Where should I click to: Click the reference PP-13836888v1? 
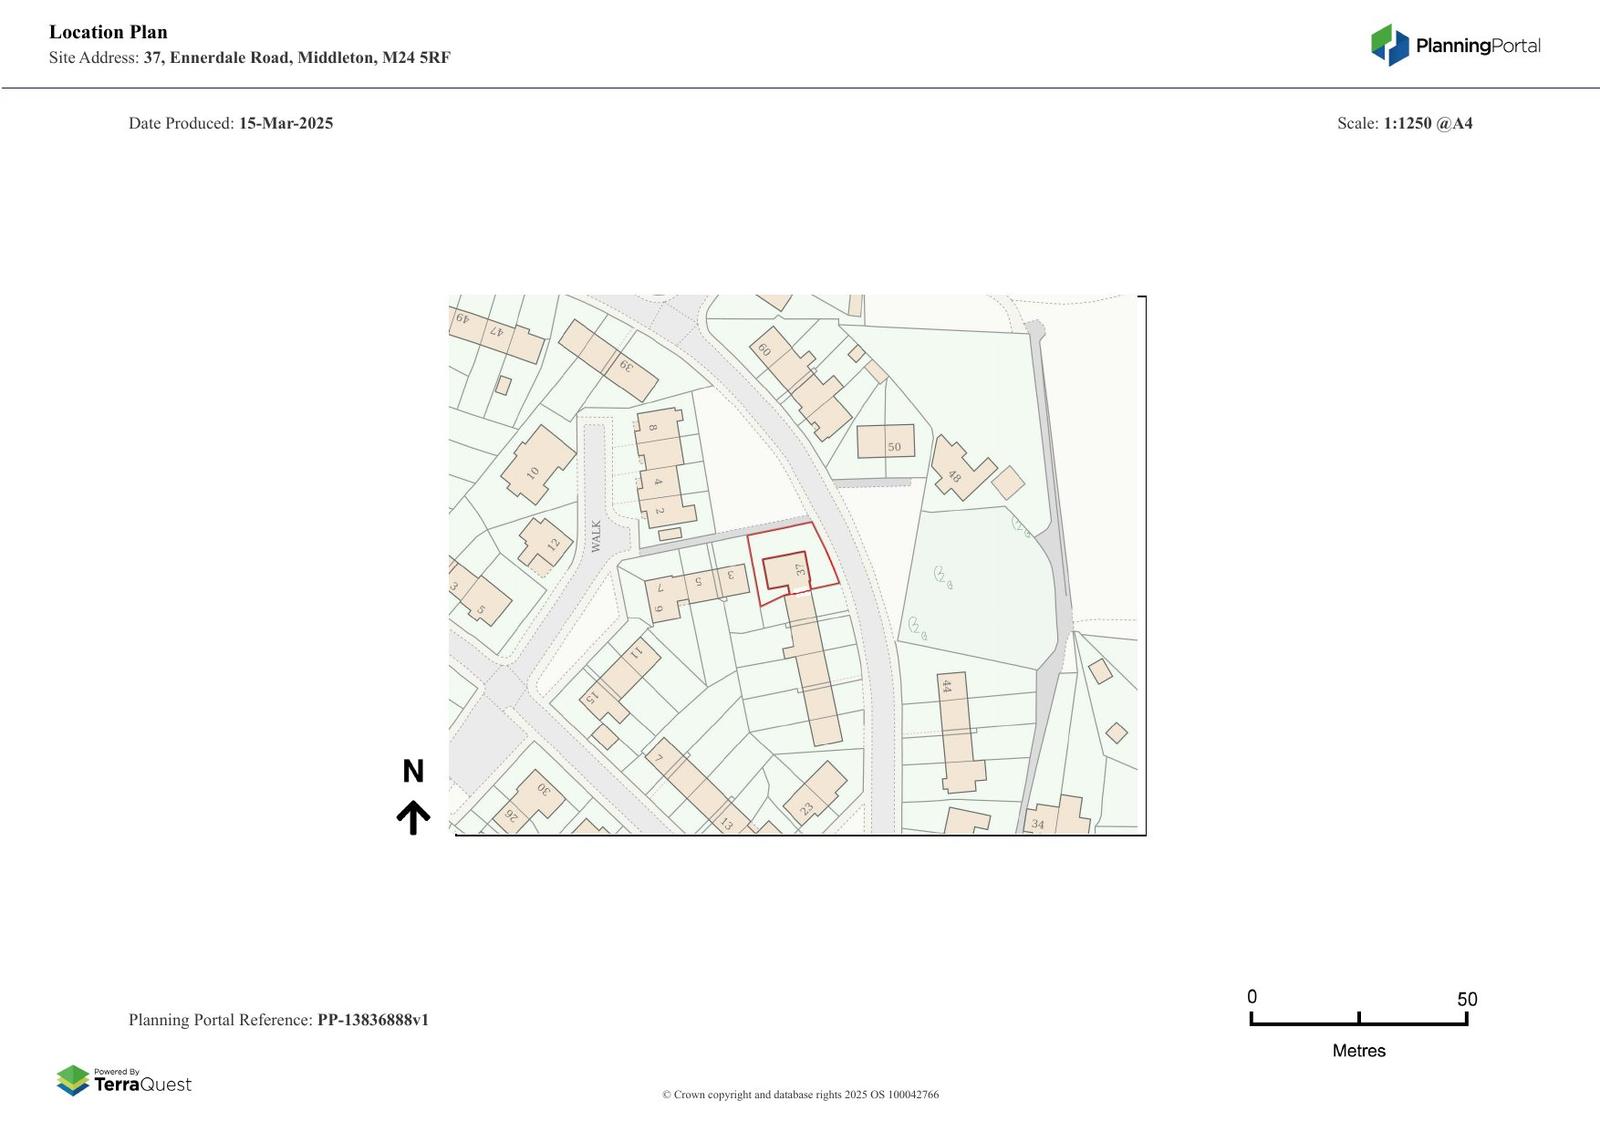tap(372, 1020)
